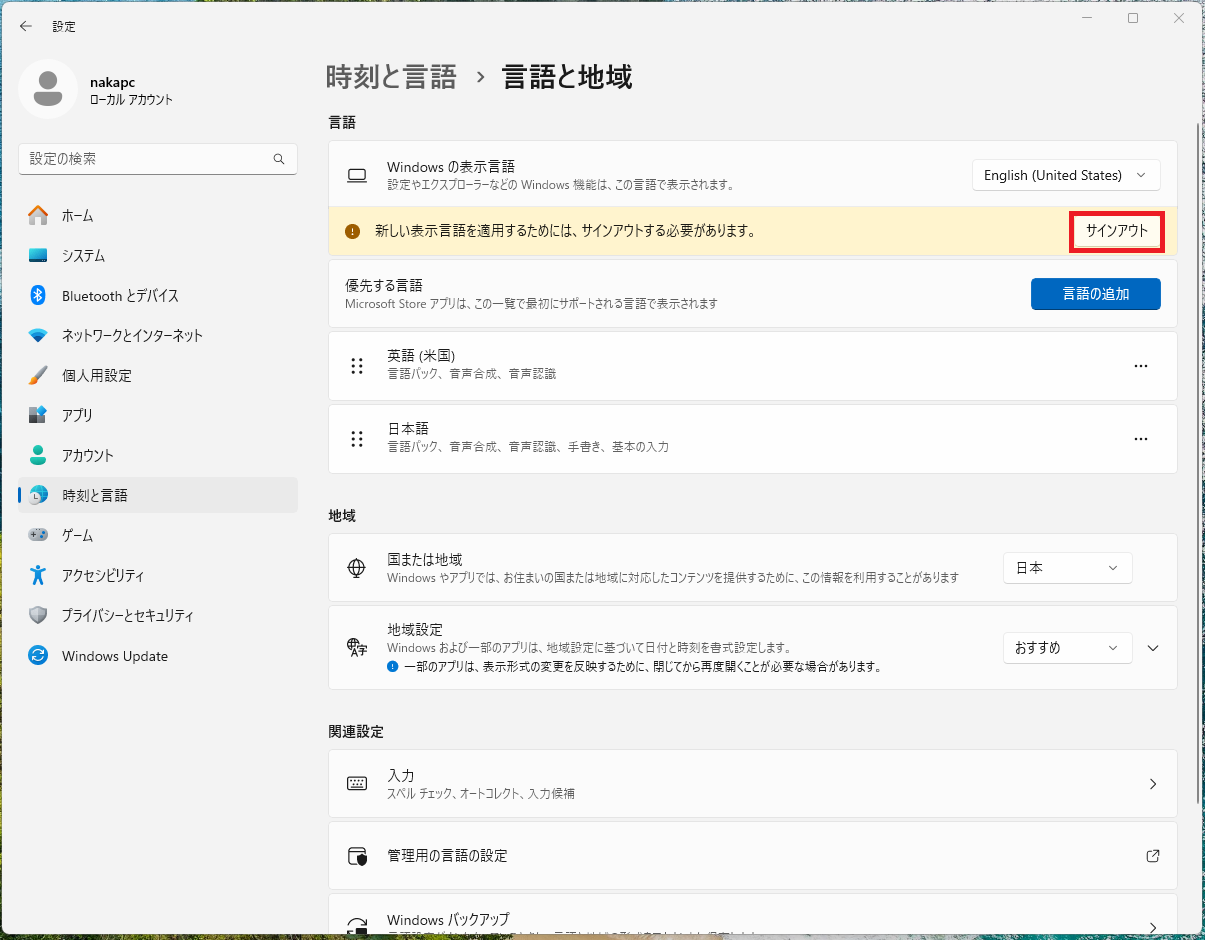Open 国または地域 dropdown showing 日本
The width and height of the screenshot is (1205, 940).
pos(1067,568)
